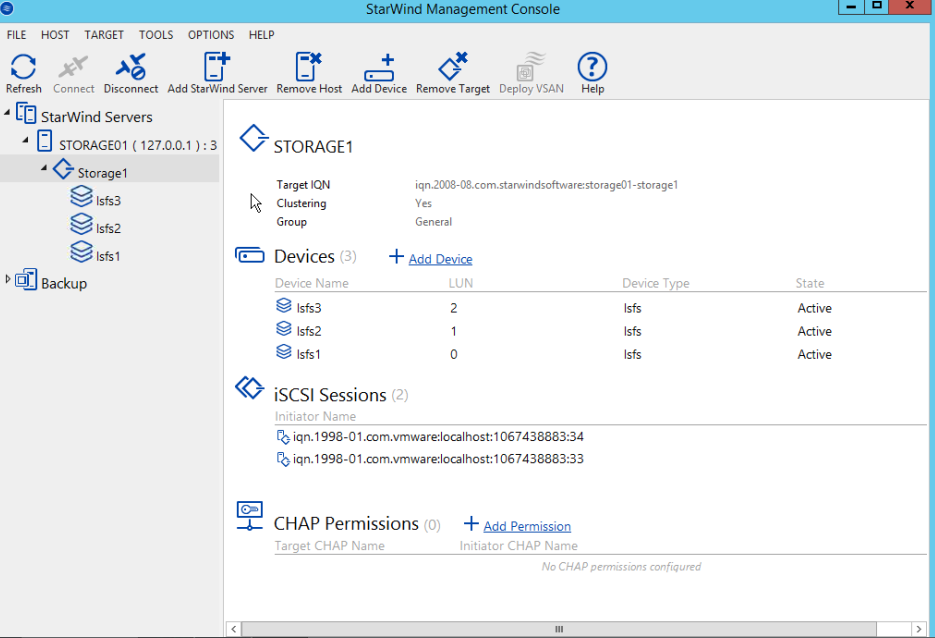
Task: Click Initiator Name column header
Action: coord(315,416)
